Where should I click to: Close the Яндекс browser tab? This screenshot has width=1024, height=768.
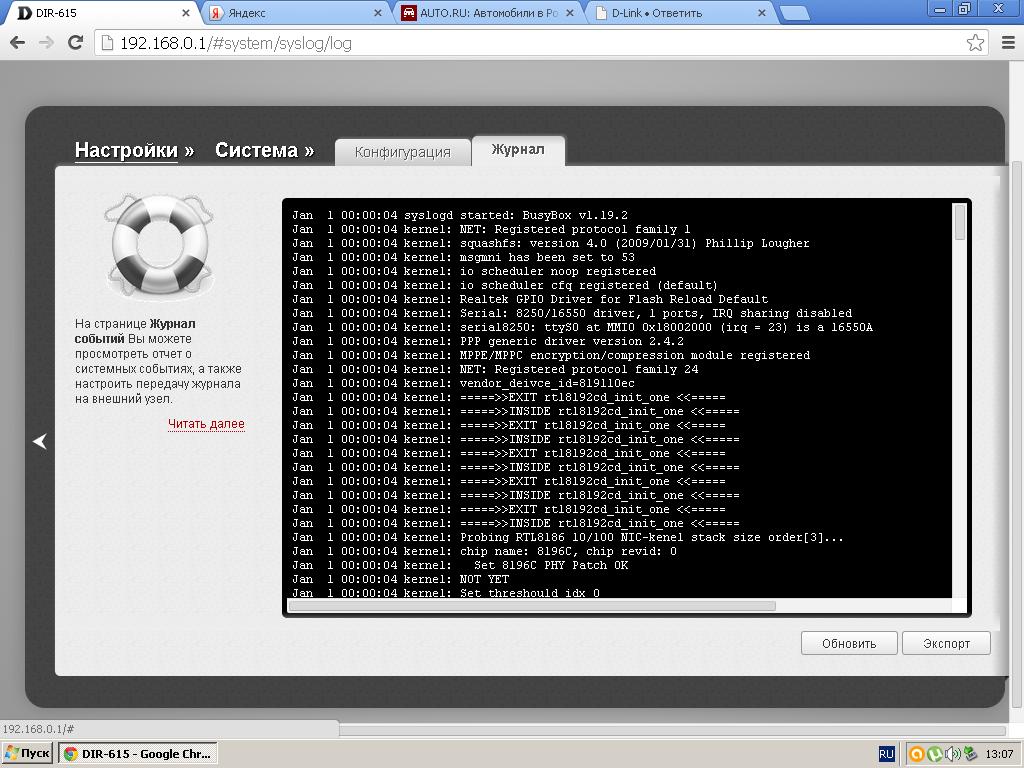coord(378,13)
